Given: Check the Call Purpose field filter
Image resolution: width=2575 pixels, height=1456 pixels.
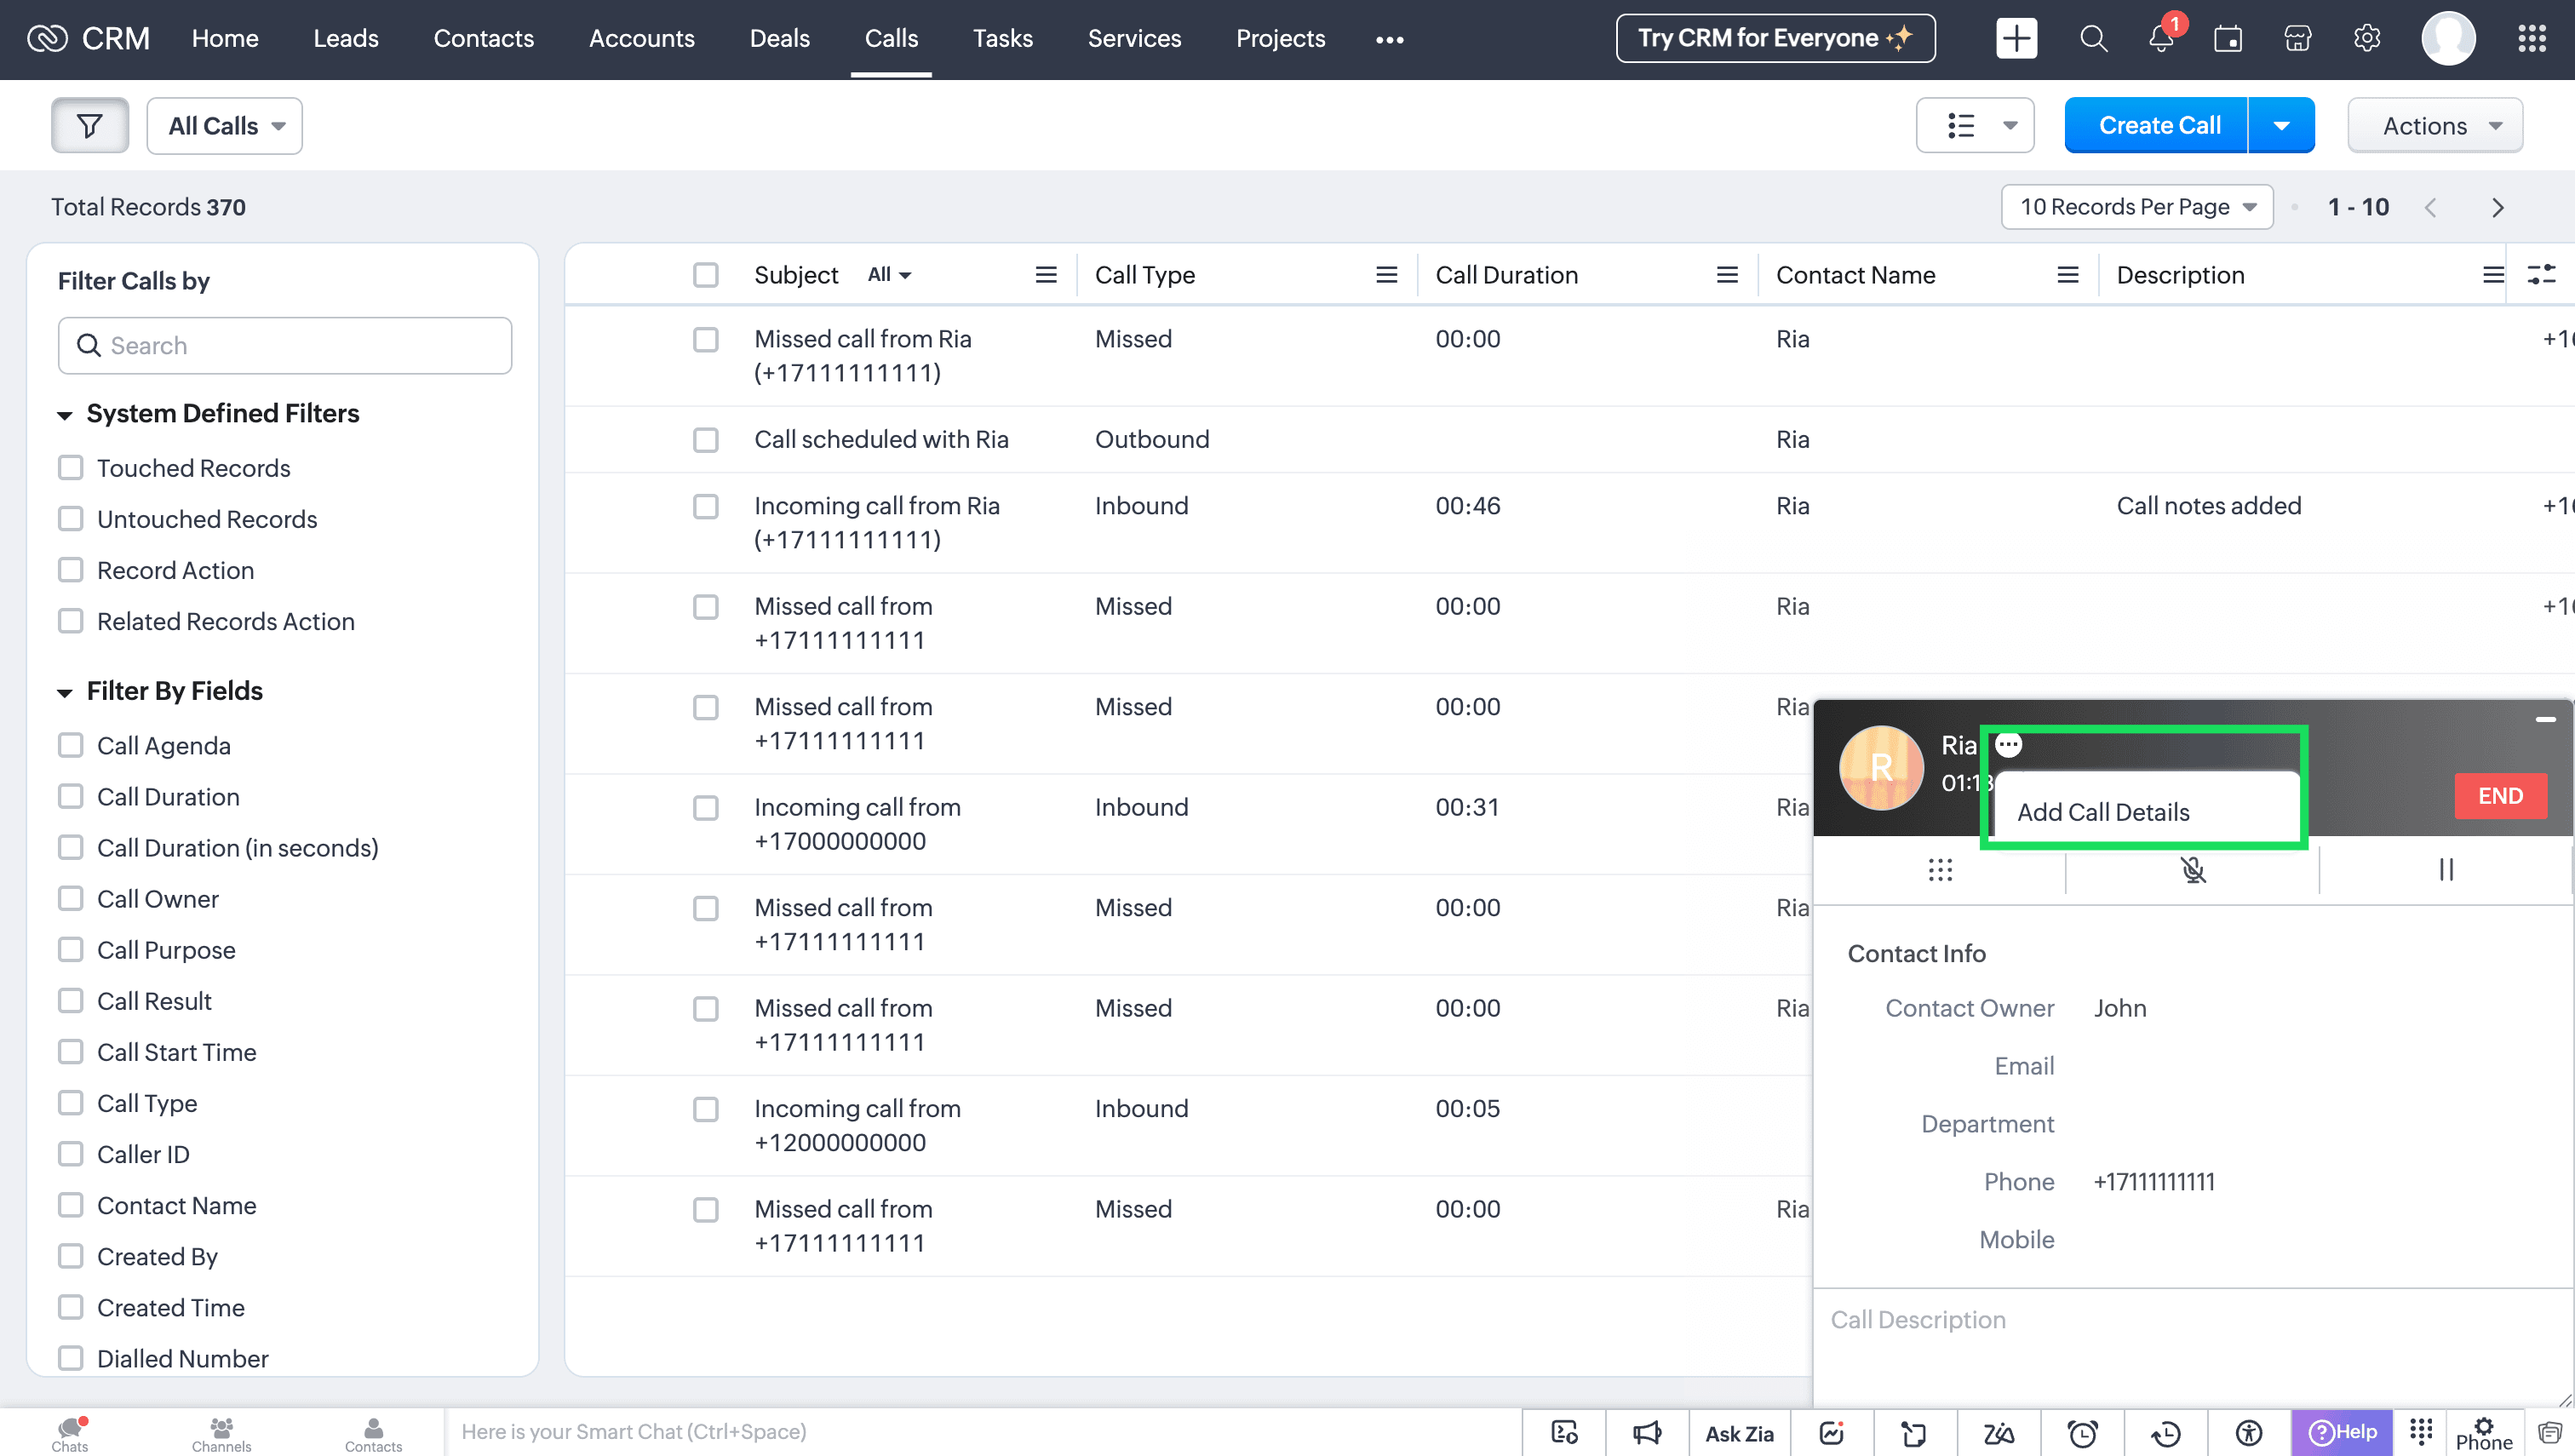Looking at the screenshot, I should (x=71, y=950).
